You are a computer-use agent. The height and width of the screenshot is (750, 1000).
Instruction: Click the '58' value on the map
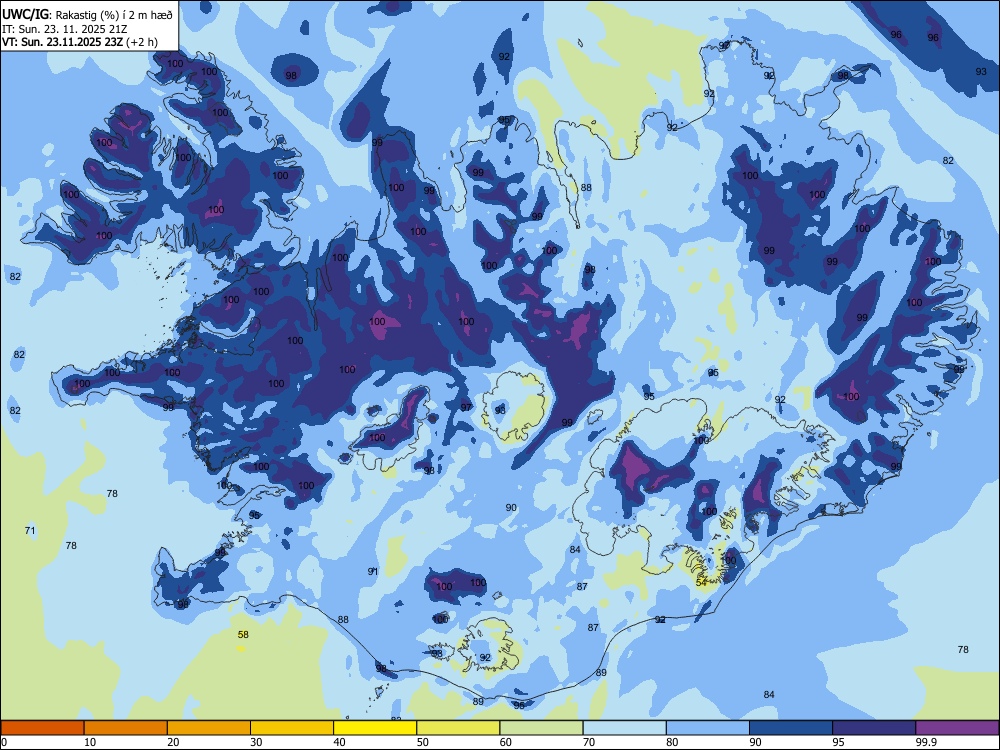click(x=243, y=635)
